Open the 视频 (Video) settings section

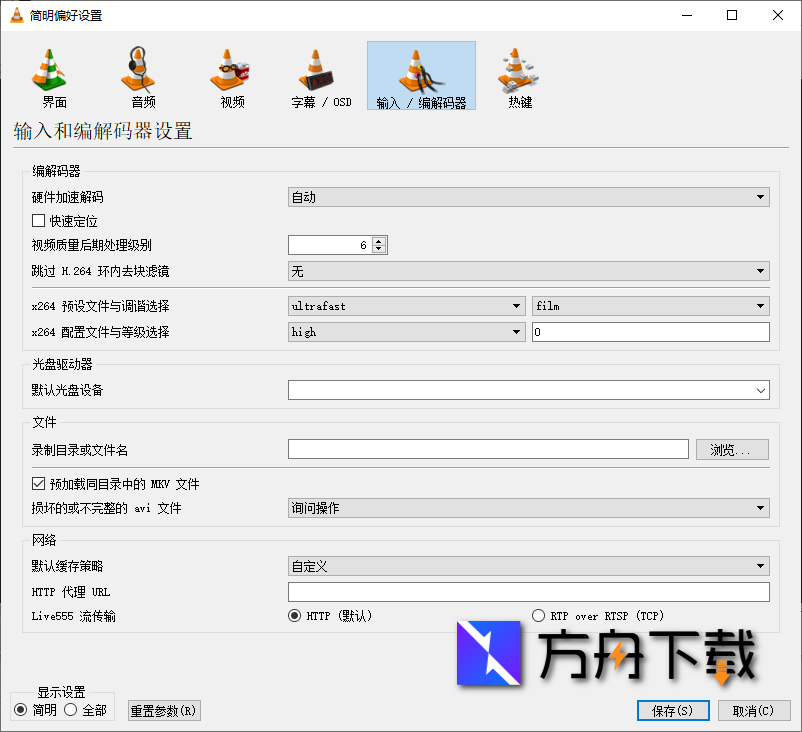click(230, 75)
